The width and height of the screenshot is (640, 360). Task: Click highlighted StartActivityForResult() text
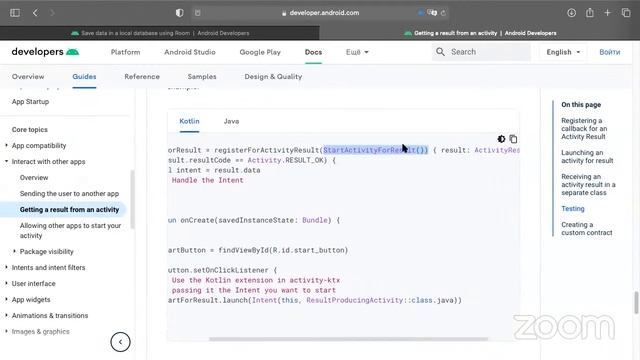click(x=376, y=150)
